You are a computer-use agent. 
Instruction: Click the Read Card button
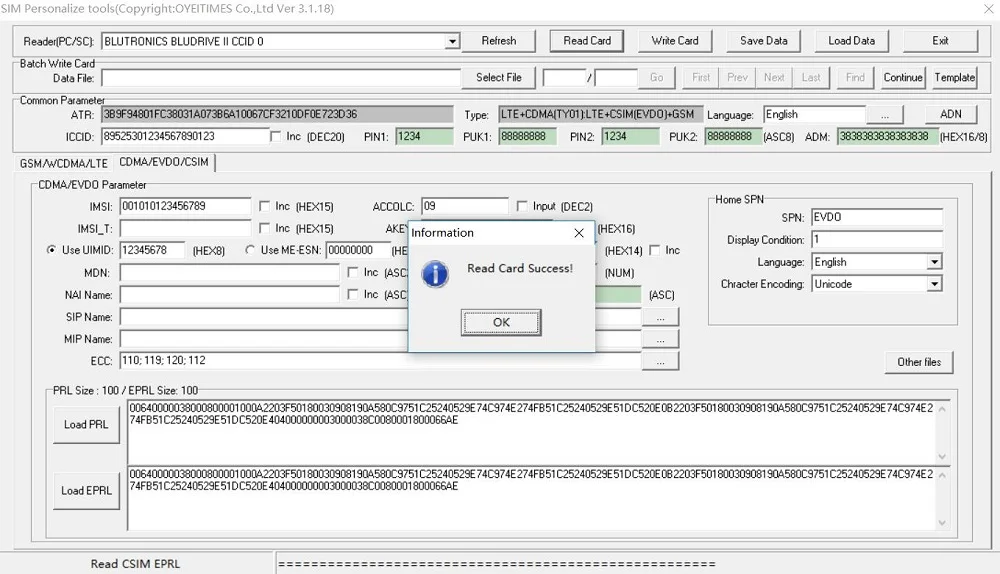pos(587,41)
